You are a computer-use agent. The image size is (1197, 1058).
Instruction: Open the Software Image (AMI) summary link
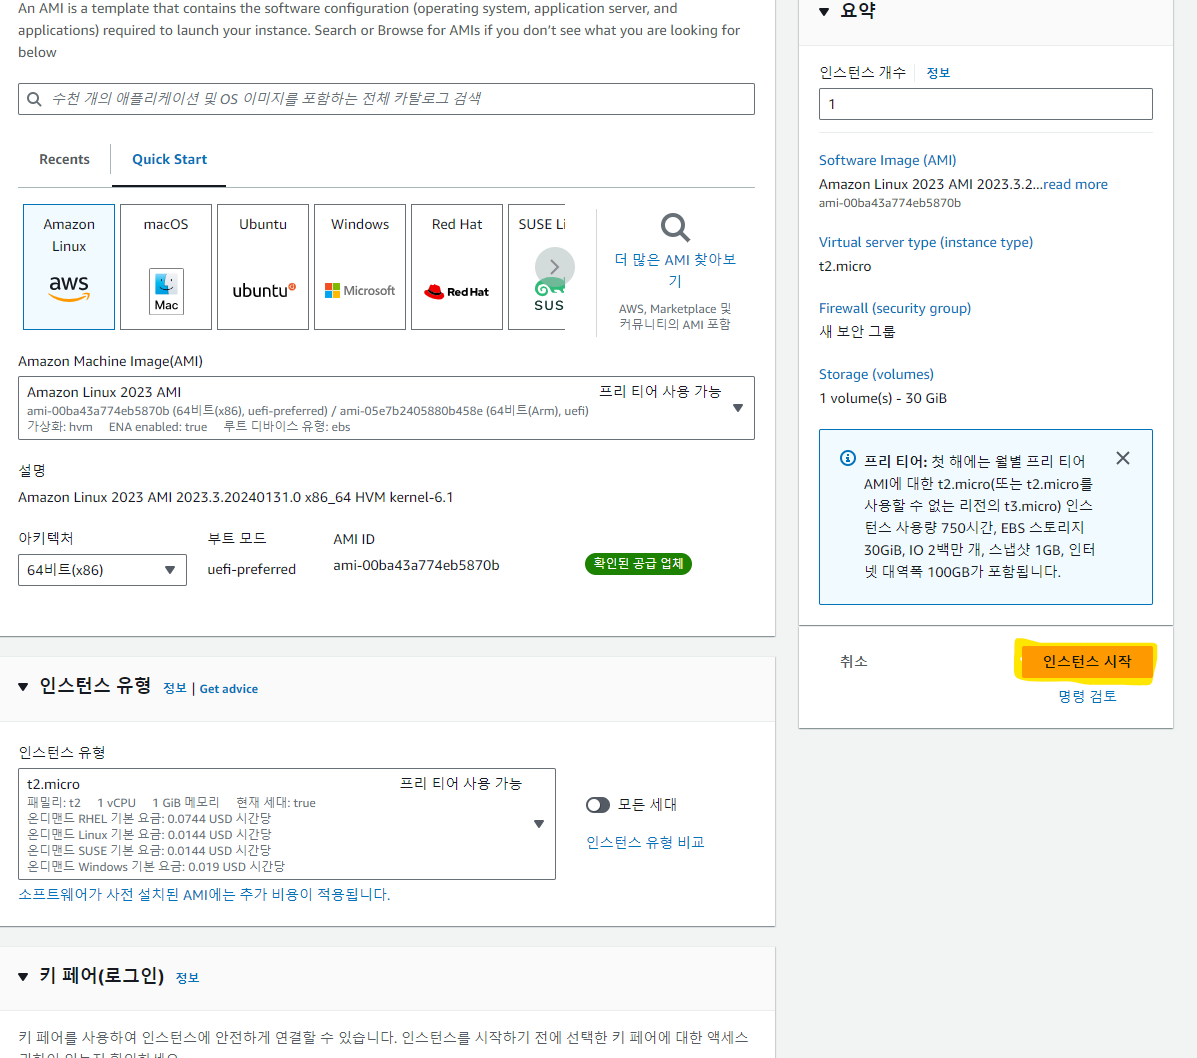[887, 160]
